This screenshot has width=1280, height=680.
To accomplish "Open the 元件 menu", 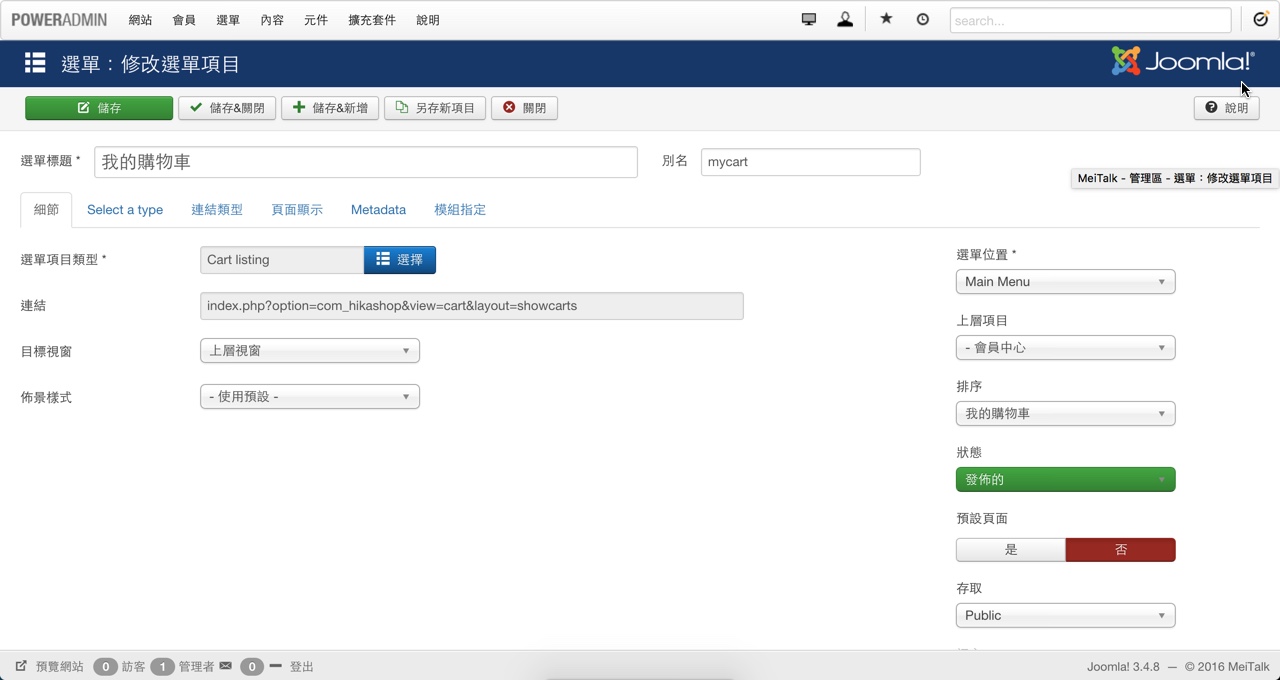I will [x=316, y=20].
